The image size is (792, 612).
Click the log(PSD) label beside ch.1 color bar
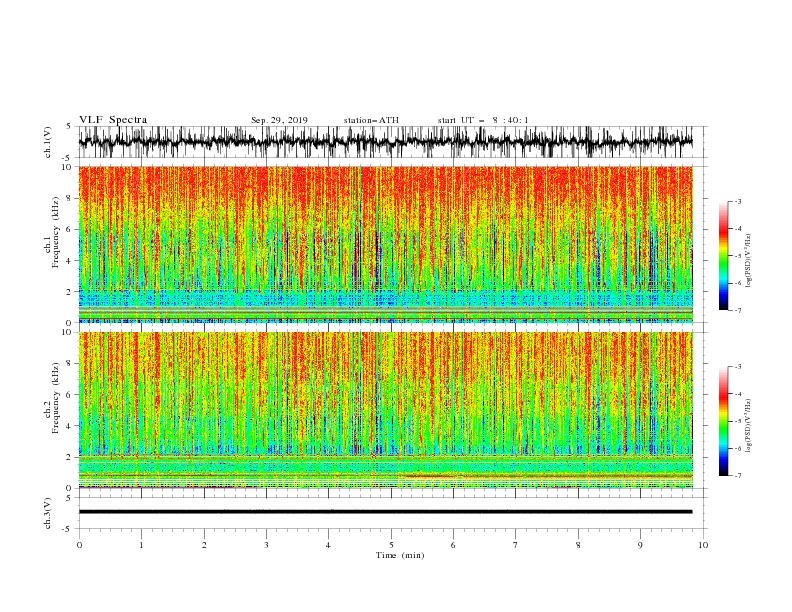click(x=749, y=261)
